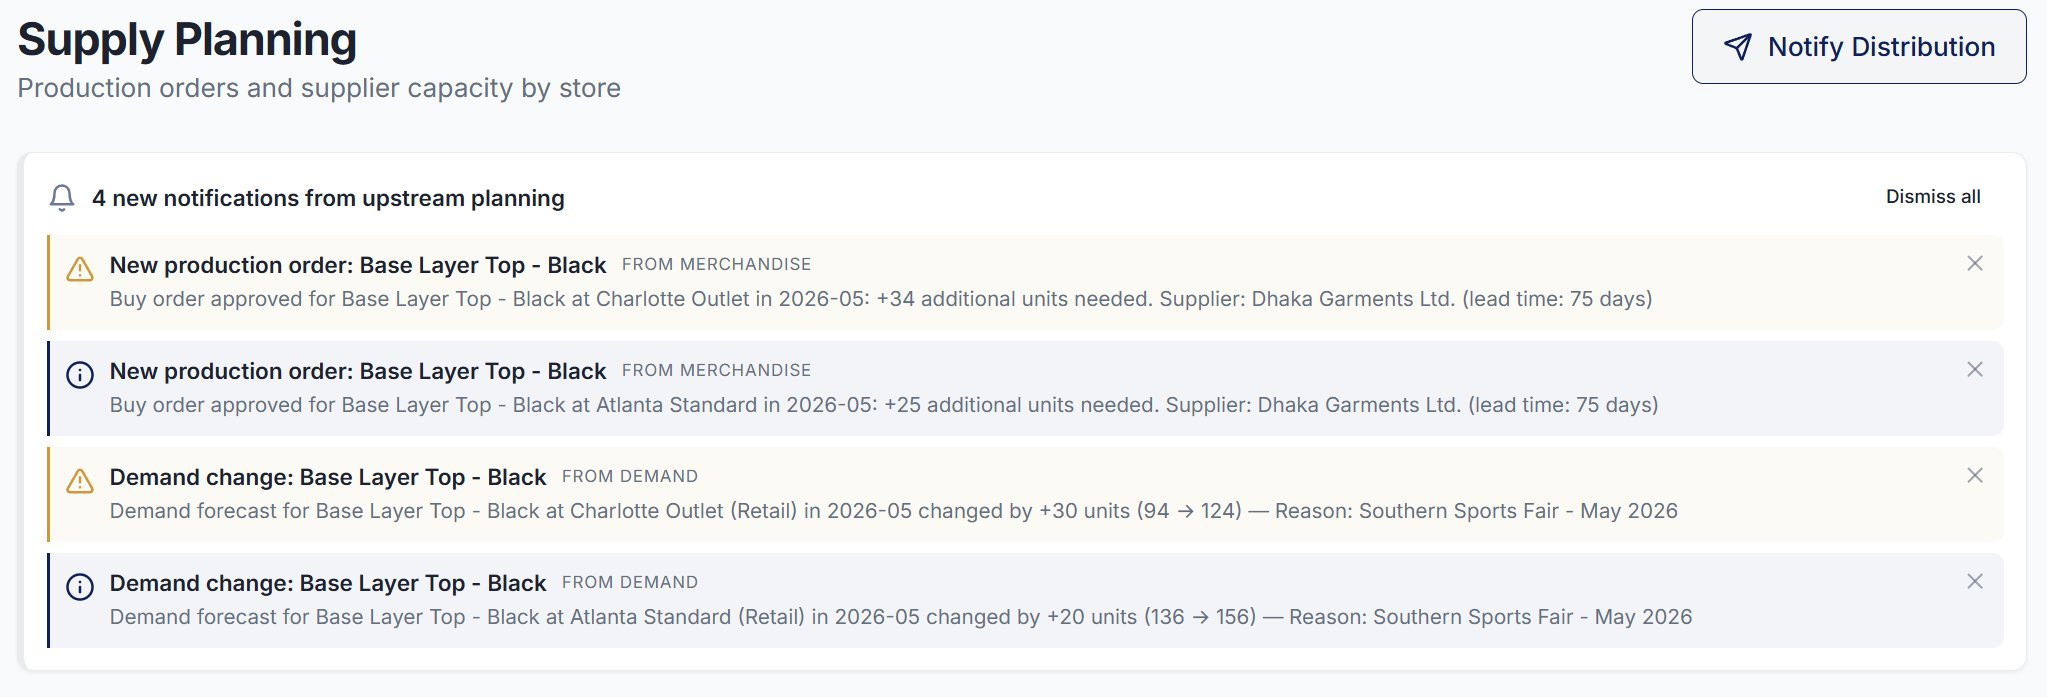Click the notification bell icon

click(63, 198)
